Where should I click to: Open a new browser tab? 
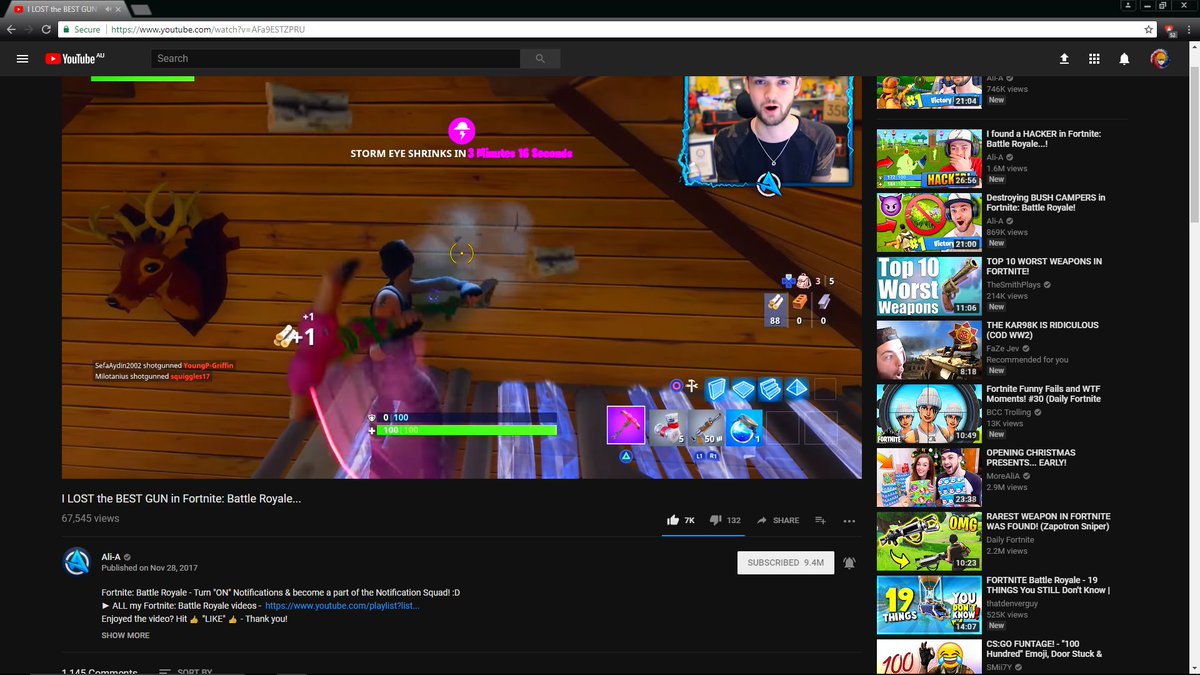(x=141, y=10)
